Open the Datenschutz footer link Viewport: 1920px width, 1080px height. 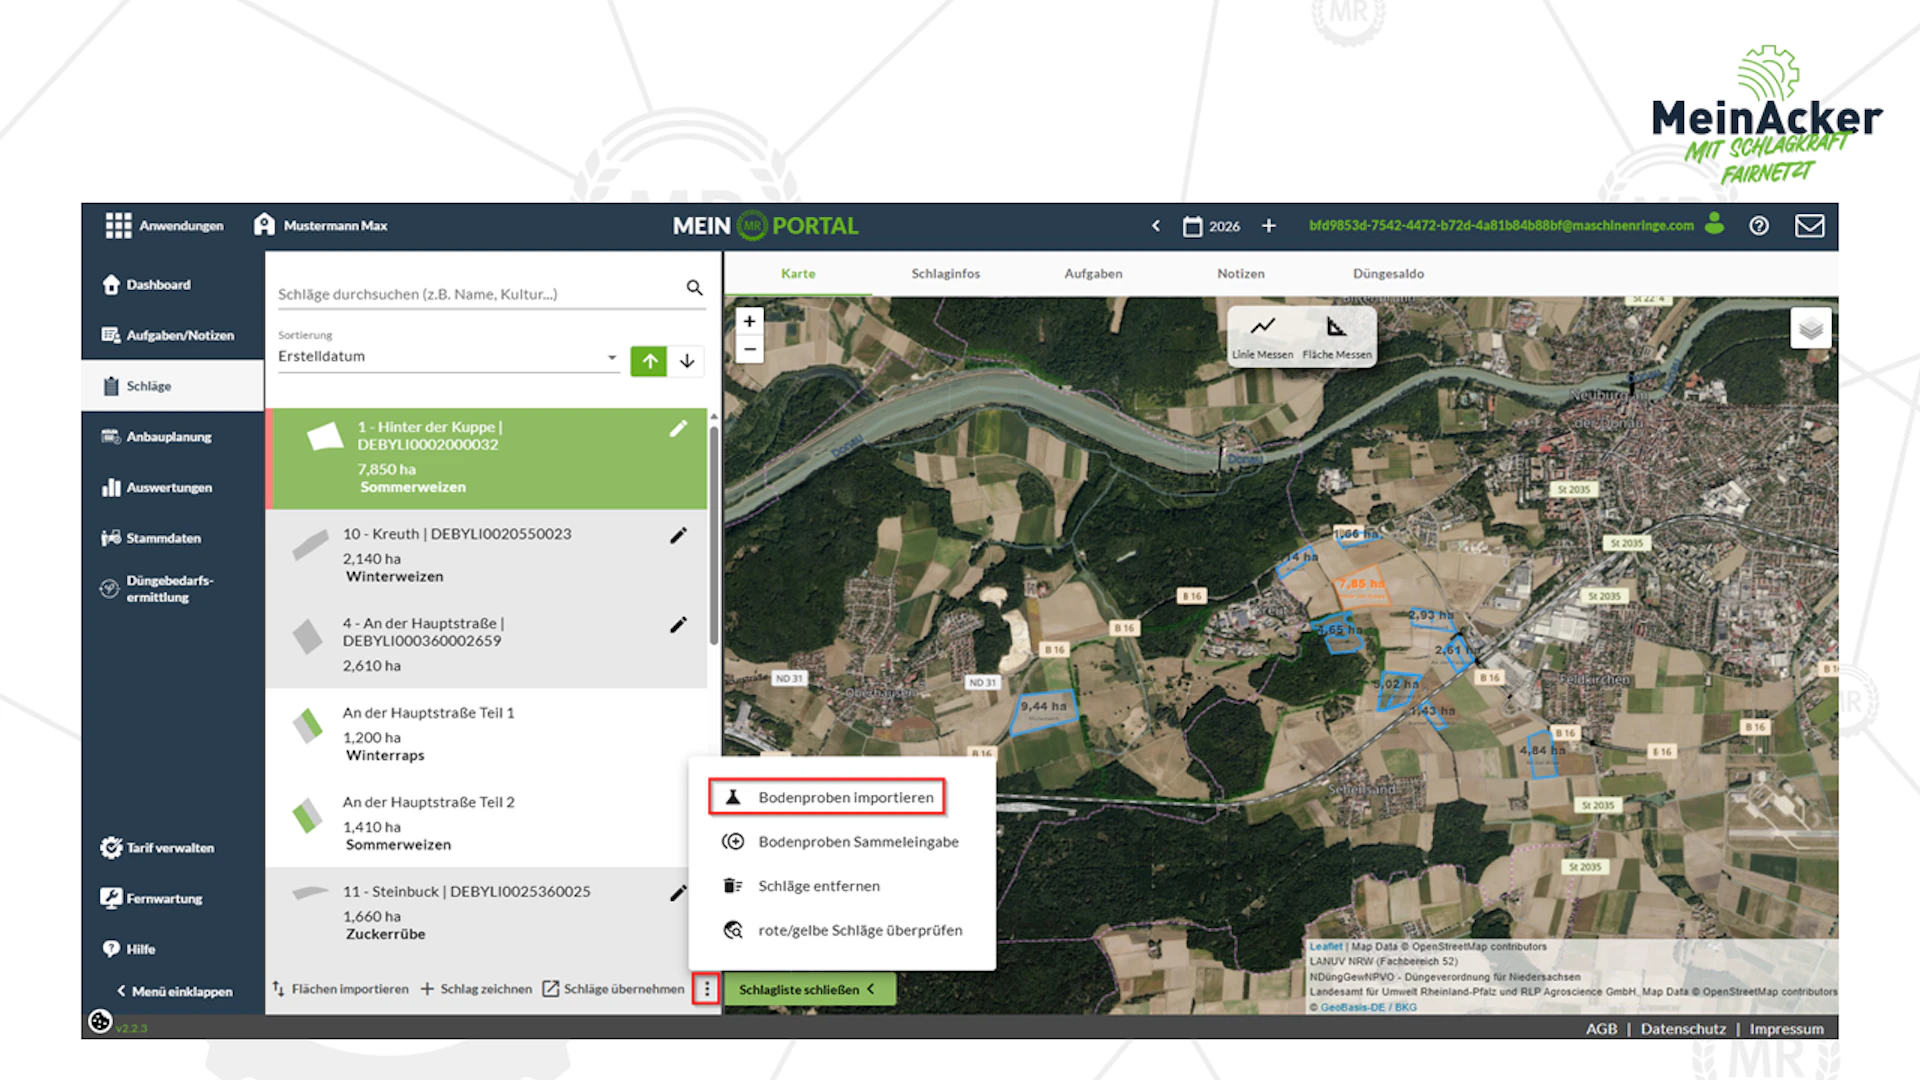pyautogui.click(x=1683, y=1029)
